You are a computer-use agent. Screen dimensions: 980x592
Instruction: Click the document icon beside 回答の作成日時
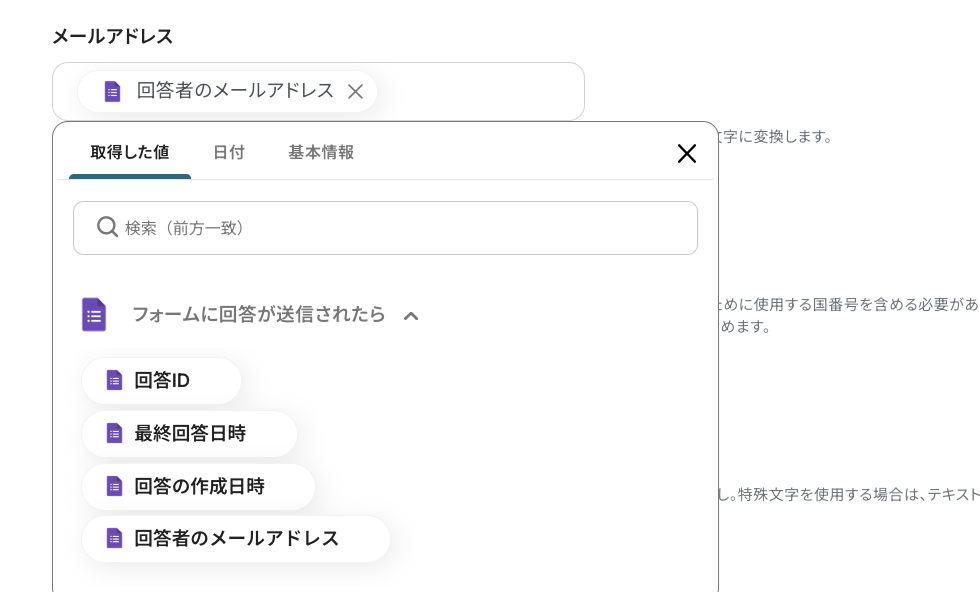(114, 486)
